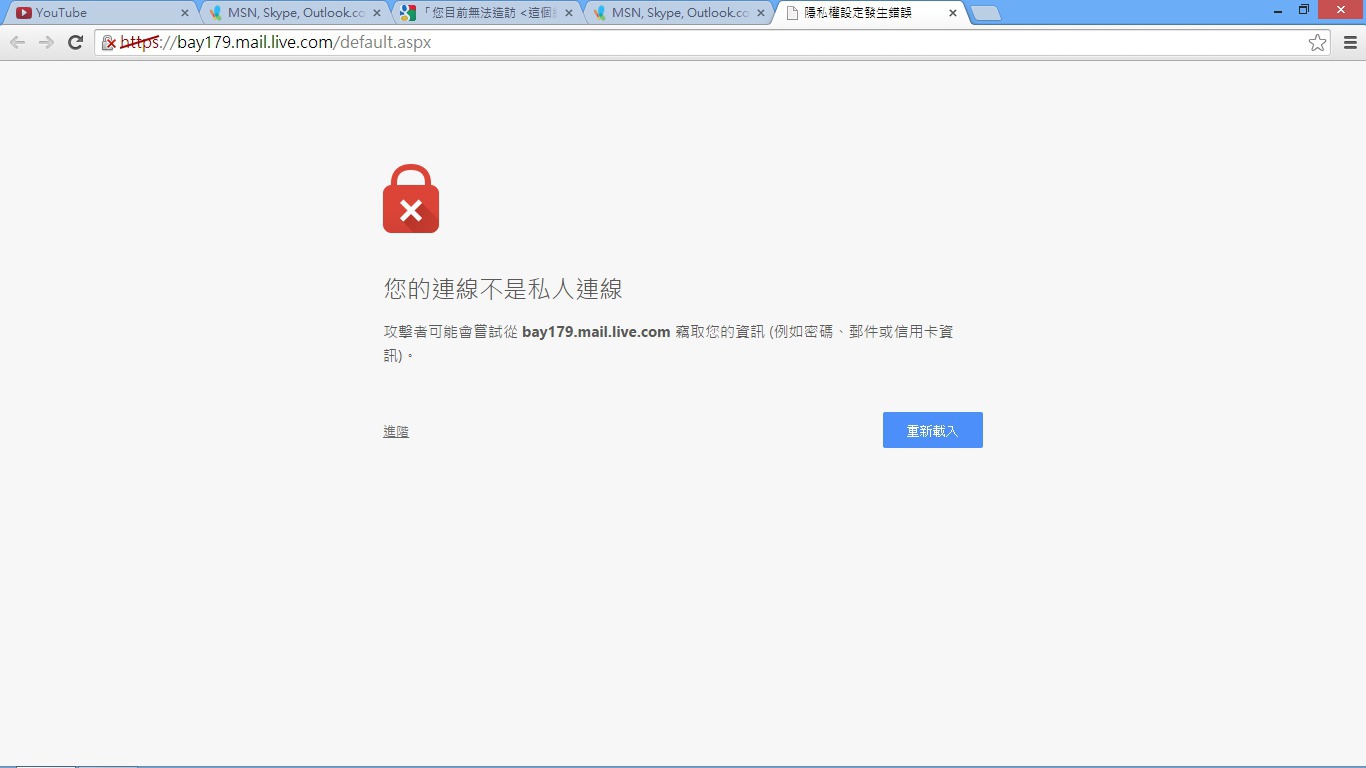Viewport: 1366px width, 768px height.
Task: Open the Chrome hamburger menu
Action: [x=1350, y=42]
